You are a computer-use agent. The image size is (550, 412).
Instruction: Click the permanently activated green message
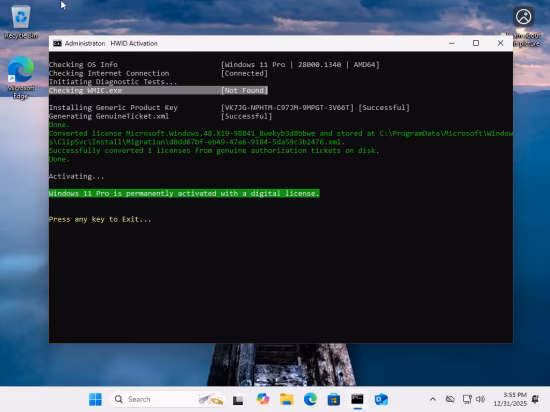point(184,194)
